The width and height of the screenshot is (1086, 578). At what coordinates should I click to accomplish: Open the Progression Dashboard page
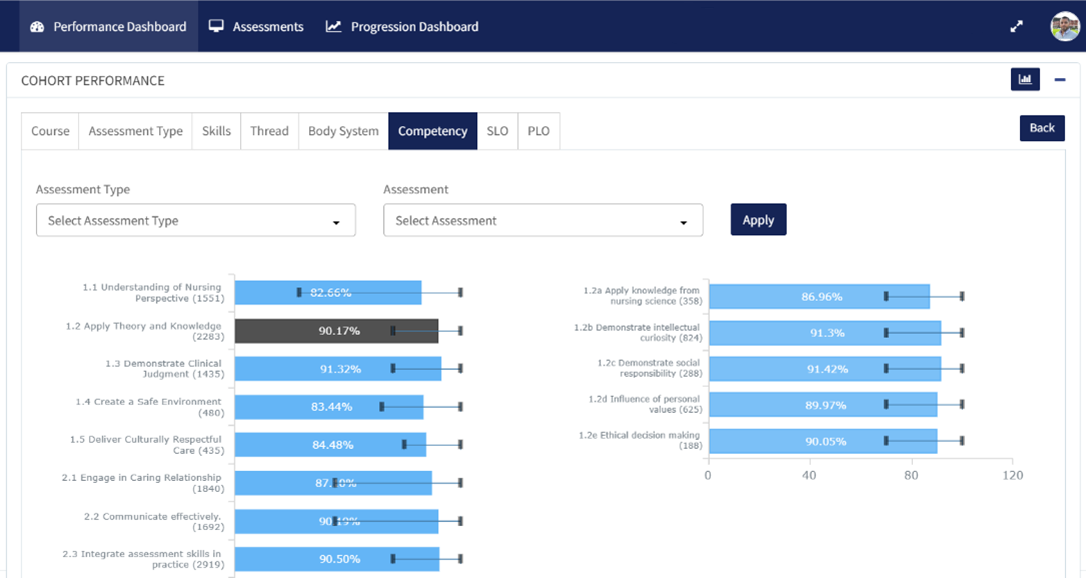point(402,27)
